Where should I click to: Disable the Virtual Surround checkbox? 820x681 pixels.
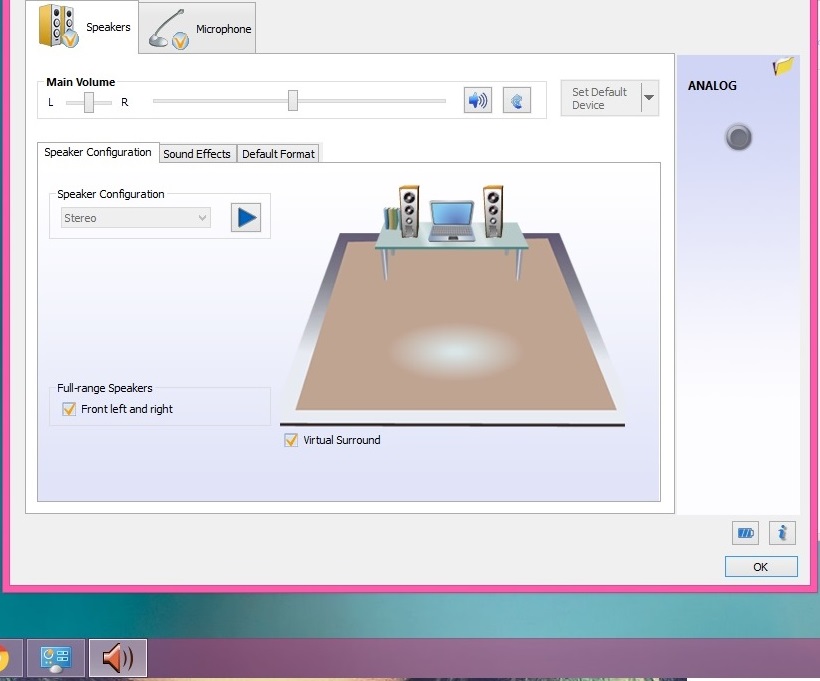click(291, 440)
